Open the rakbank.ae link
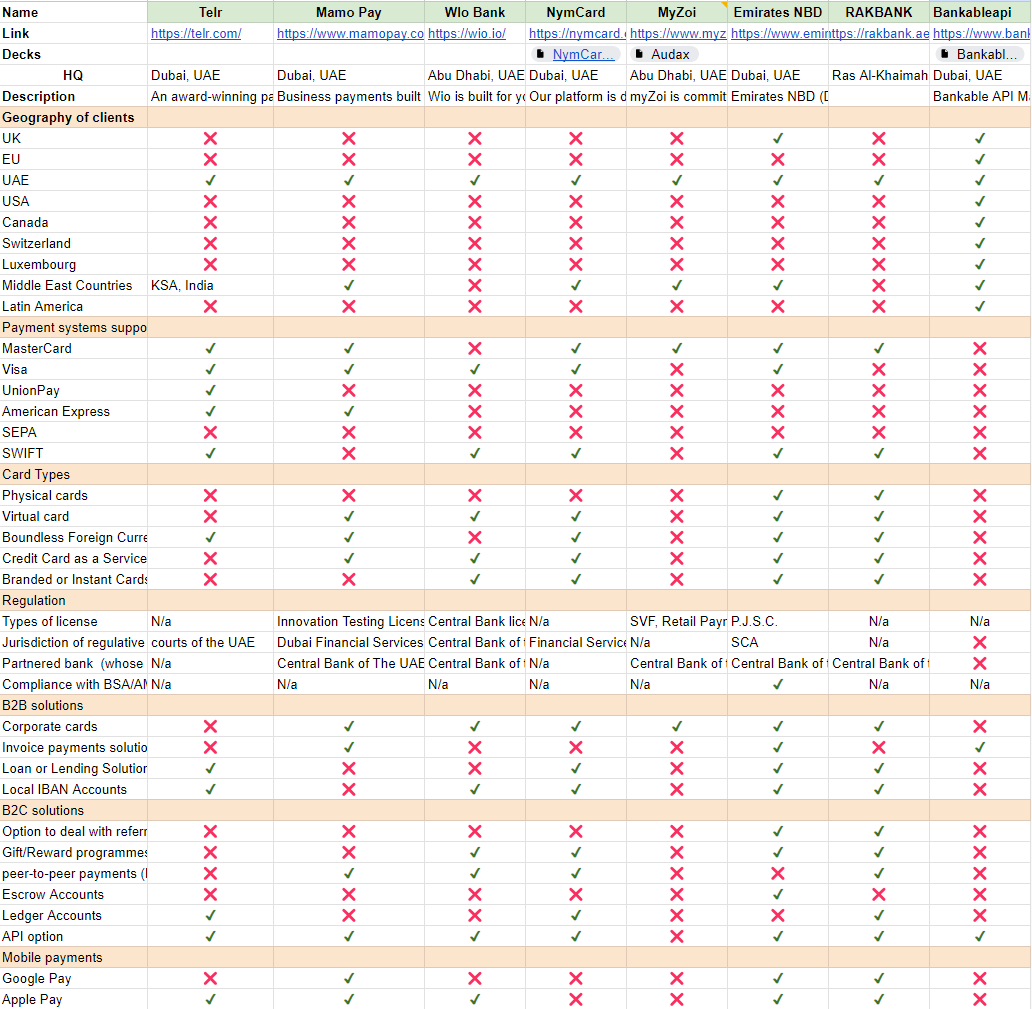This screenshot has width=1032, height=1009. 879,33
